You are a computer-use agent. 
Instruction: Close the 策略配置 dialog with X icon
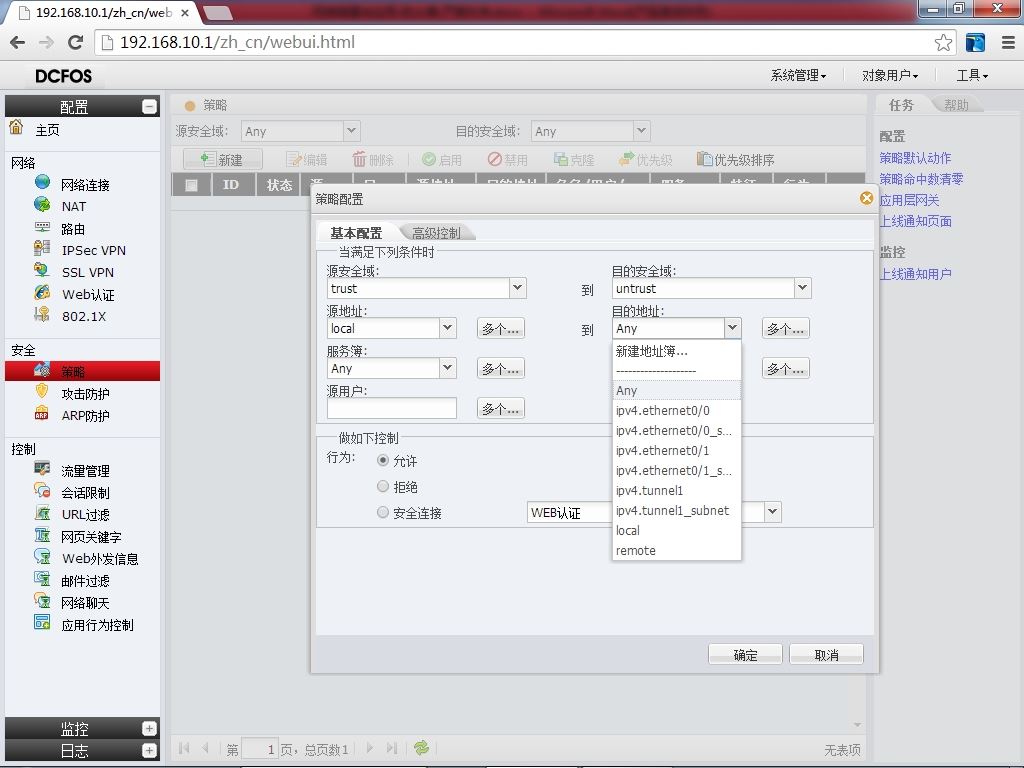tap(867, 198)
